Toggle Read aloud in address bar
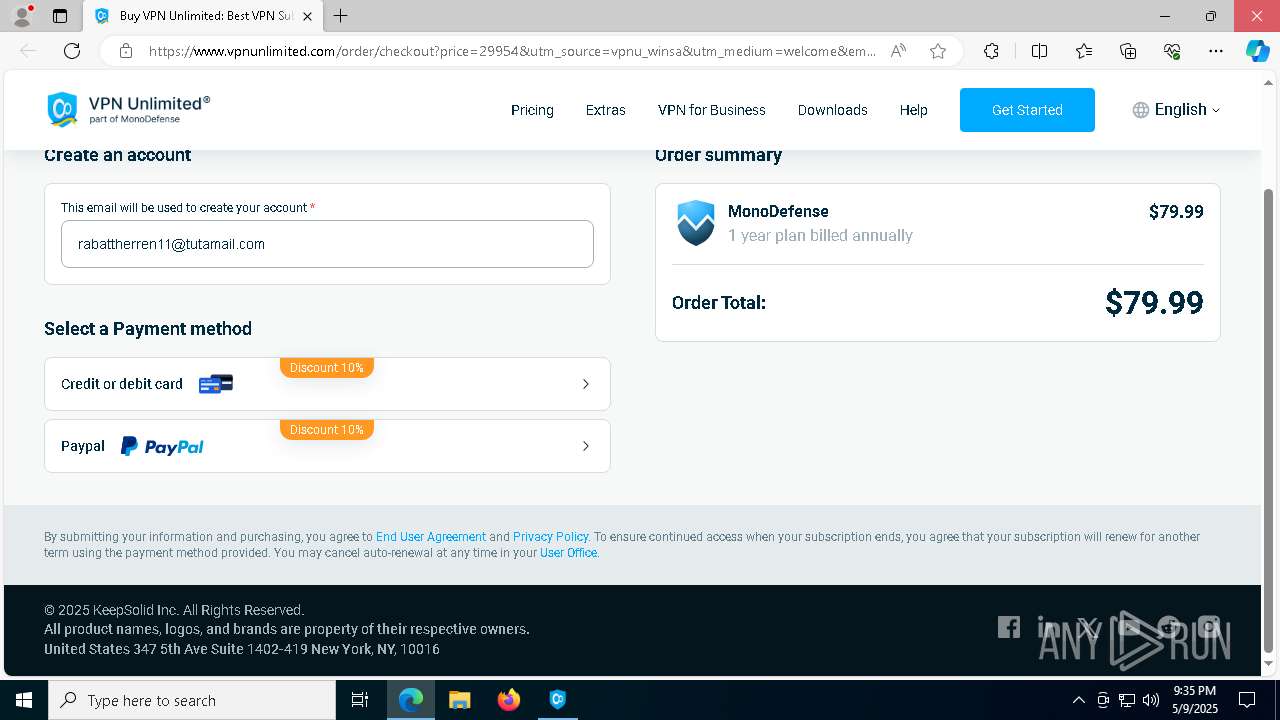The width and height of the screenshot is (1280, 720). pos(898,51)
